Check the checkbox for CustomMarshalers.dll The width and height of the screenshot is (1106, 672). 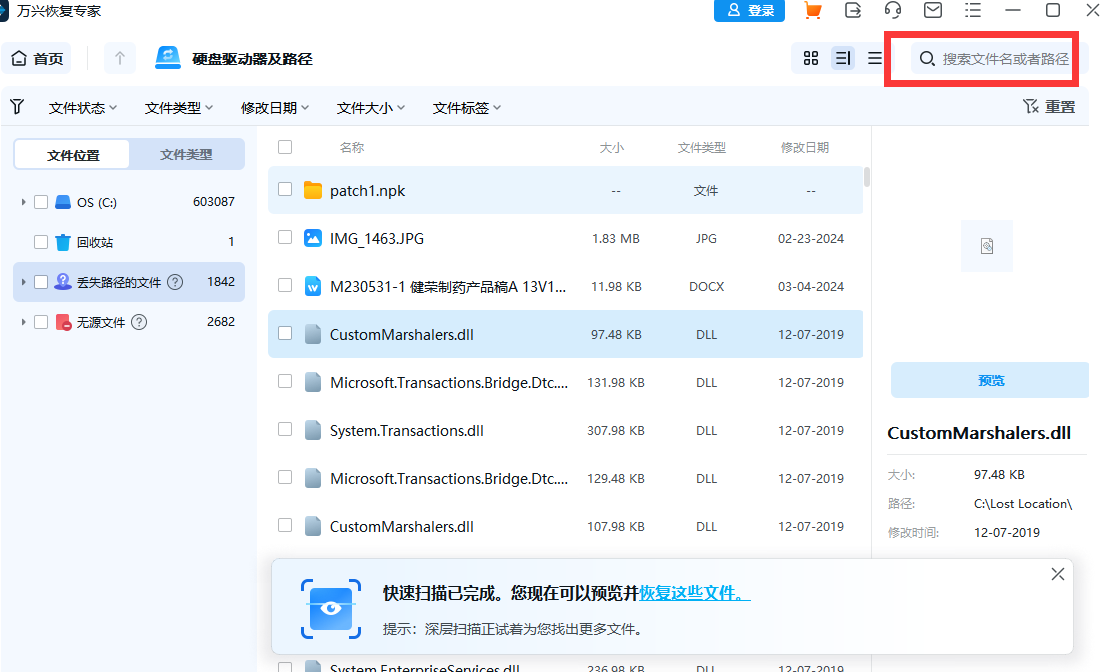285,334
